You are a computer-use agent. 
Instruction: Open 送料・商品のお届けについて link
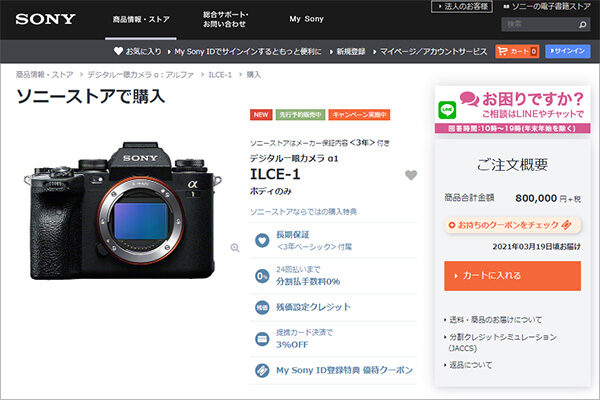[x=496, y=320]
